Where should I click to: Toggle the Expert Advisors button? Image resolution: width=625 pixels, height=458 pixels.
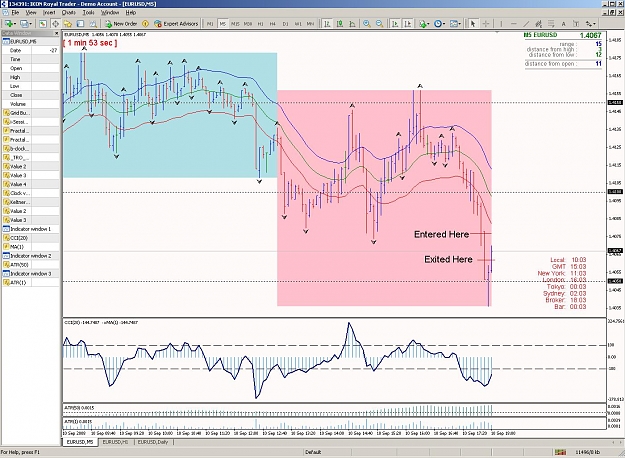coord(176,24)
